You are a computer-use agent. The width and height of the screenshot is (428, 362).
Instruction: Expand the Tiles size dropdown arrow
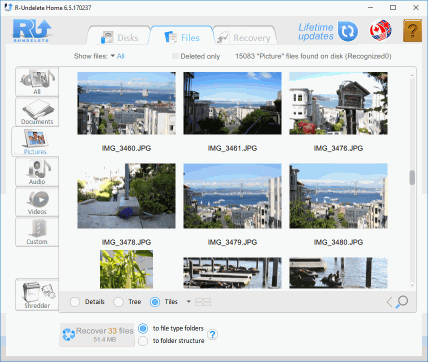click(188, 302)
